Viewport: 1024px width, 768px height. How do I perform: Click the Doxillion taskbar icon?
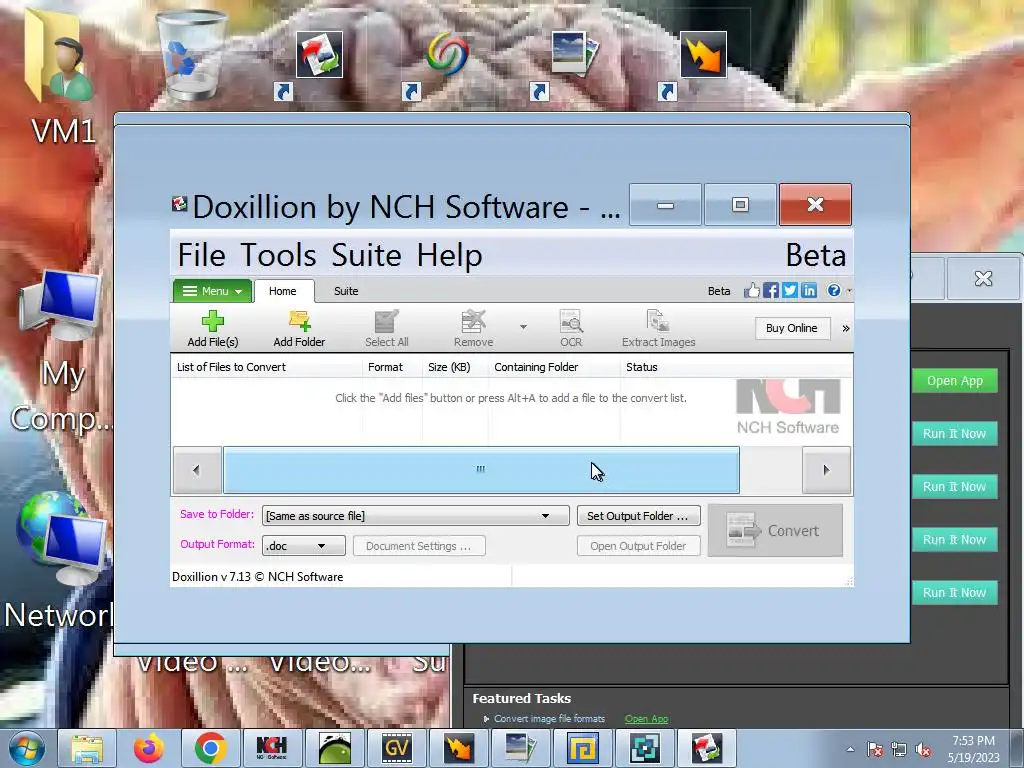click(x=707, y=748)
